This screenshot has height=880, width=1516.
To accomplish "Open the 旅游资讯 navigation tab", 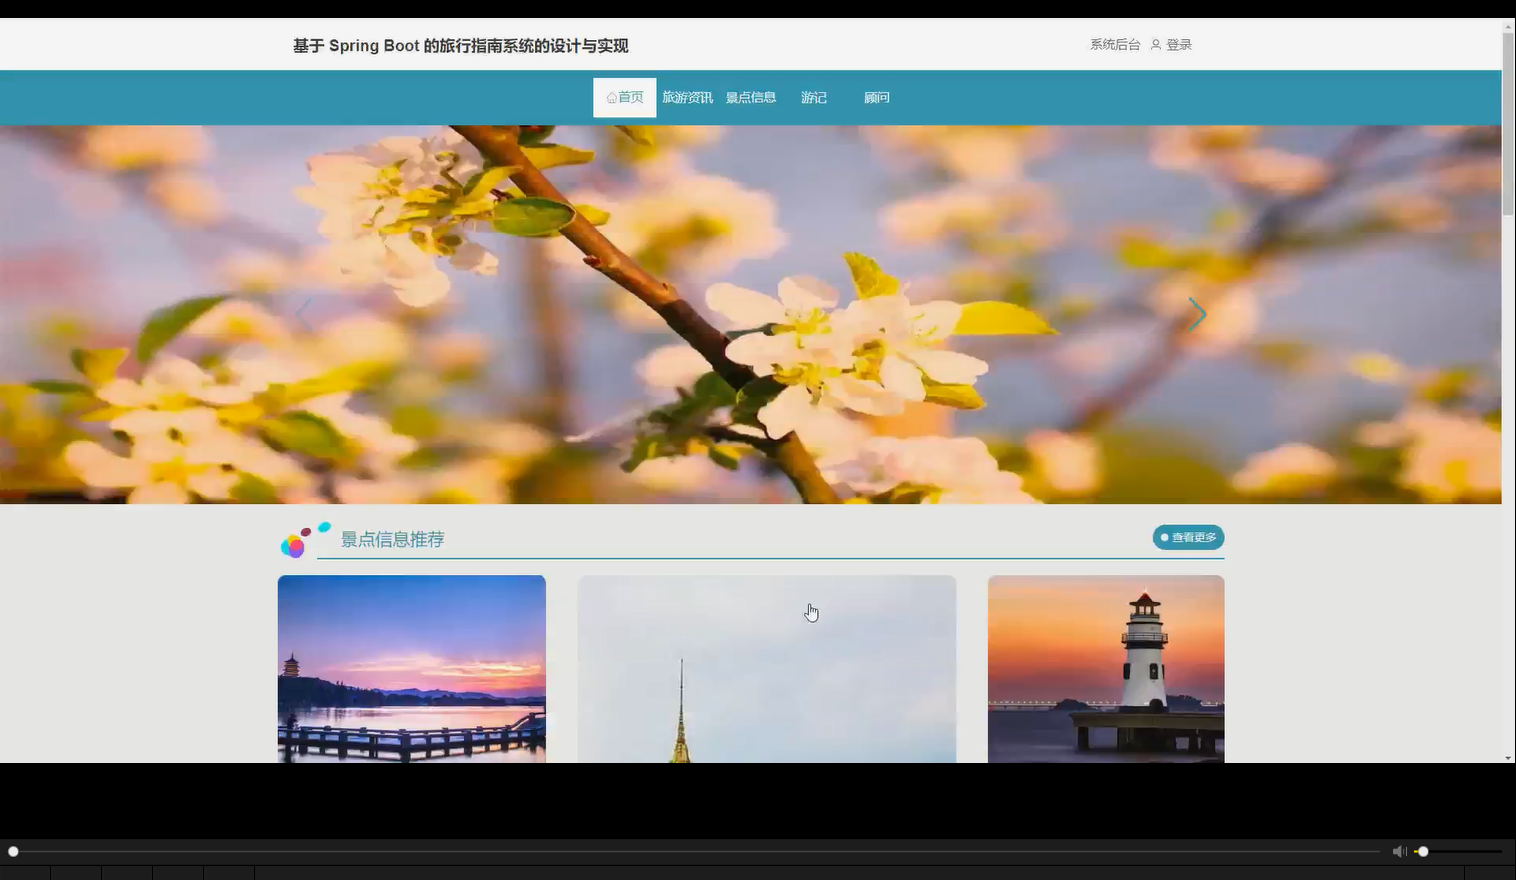I will 687,97.
